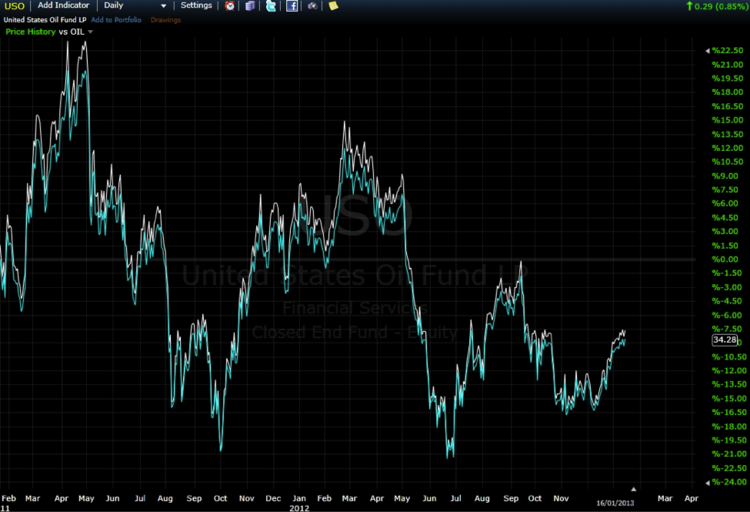This screenshot has height=512, width=750.
Task: Click the %-21.00 axis label
Action: coord(729,454)
